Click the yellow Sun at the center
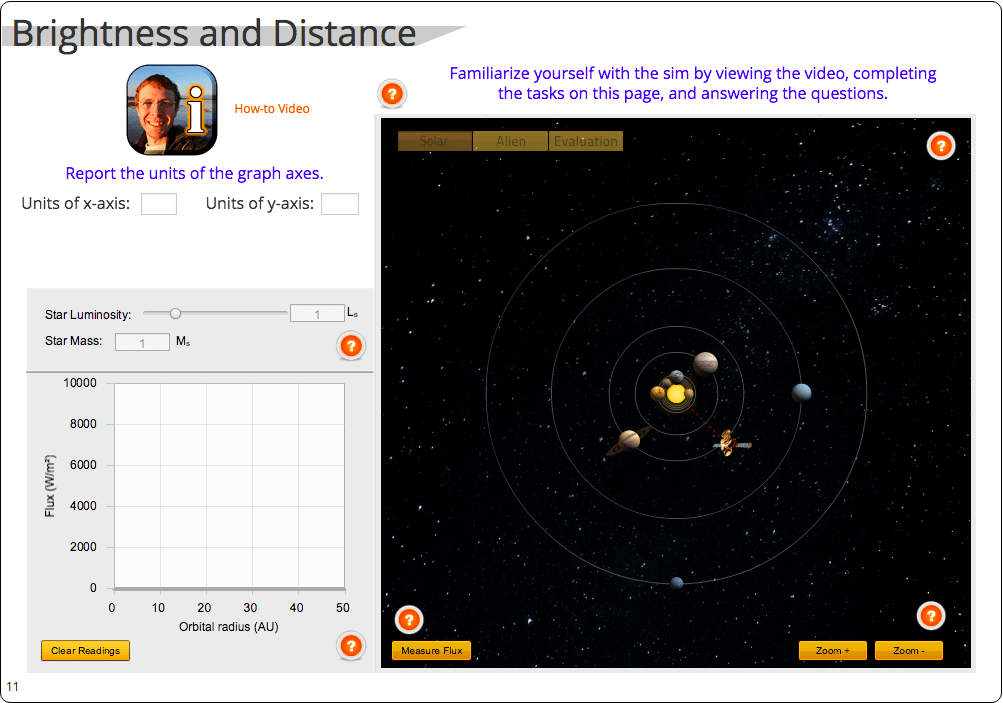Viewport: 1003px width, 703px height. tap(675, 393)
